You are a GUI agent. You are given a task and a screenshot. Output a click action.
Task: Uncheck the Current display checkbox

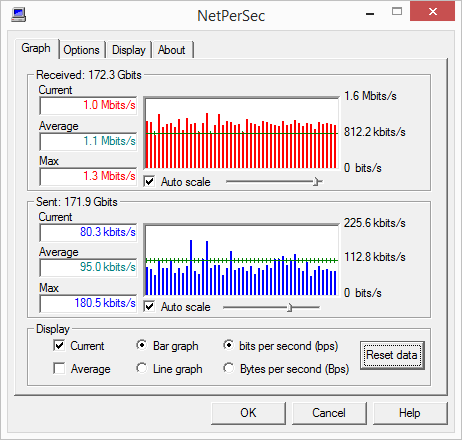coord(59,346)
